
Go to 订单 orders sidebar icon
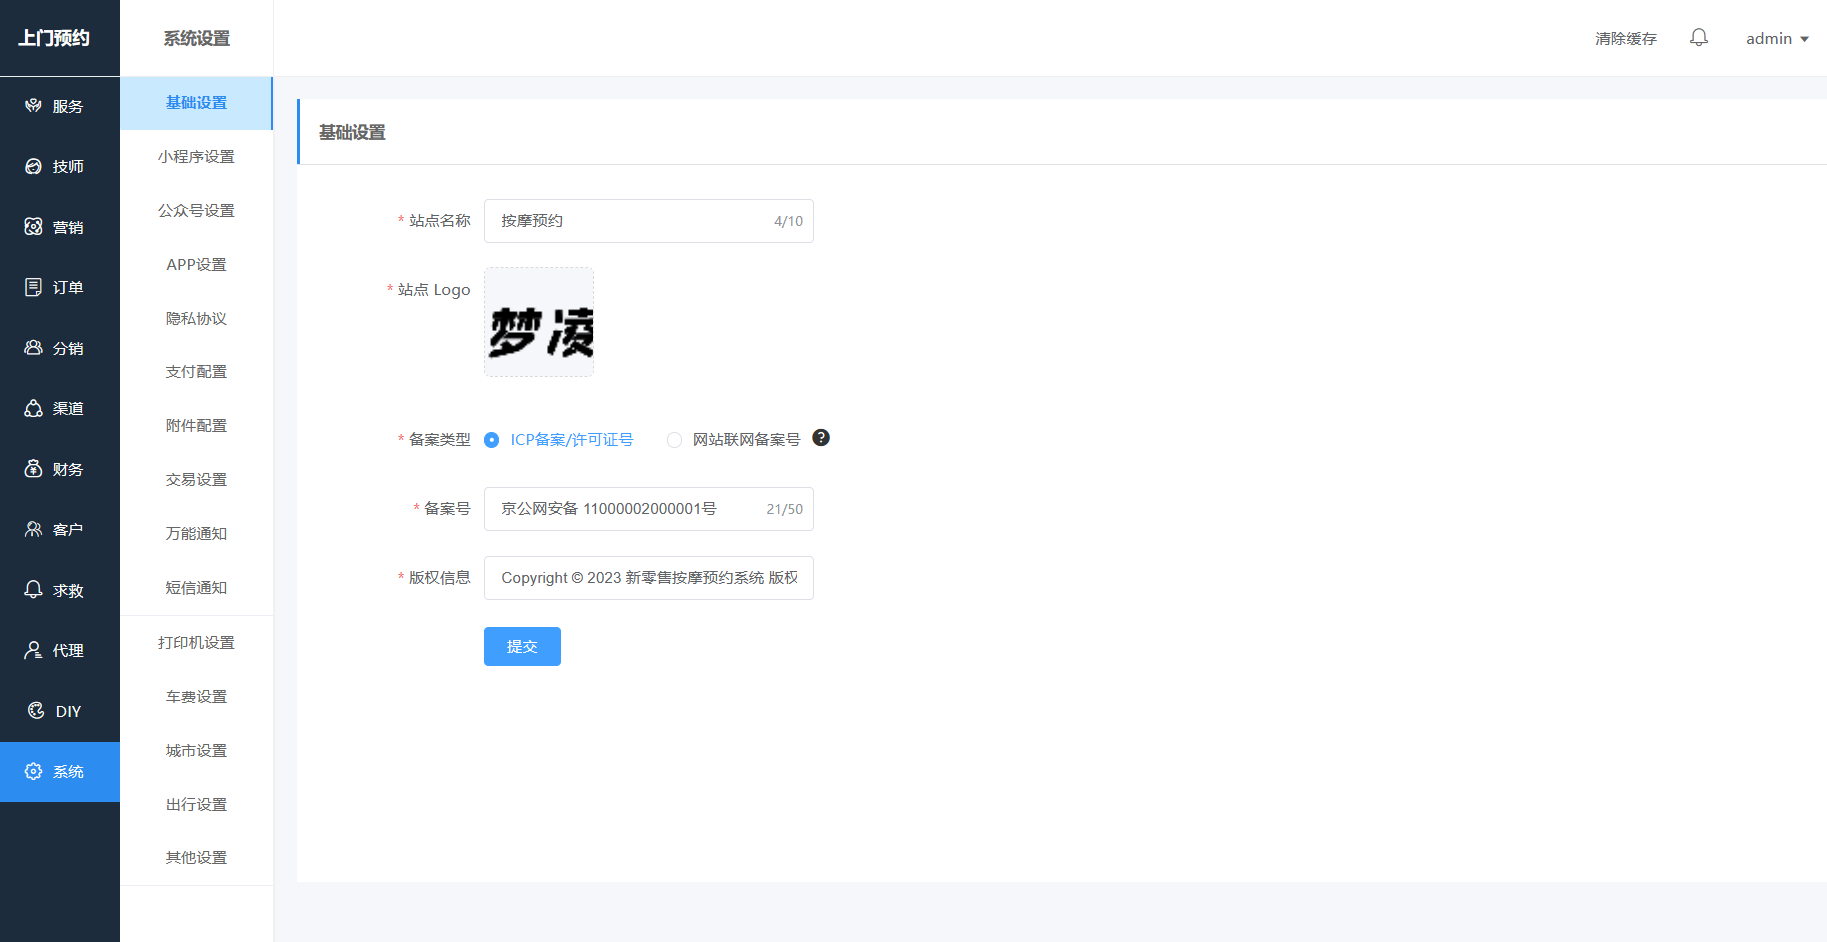34,288
